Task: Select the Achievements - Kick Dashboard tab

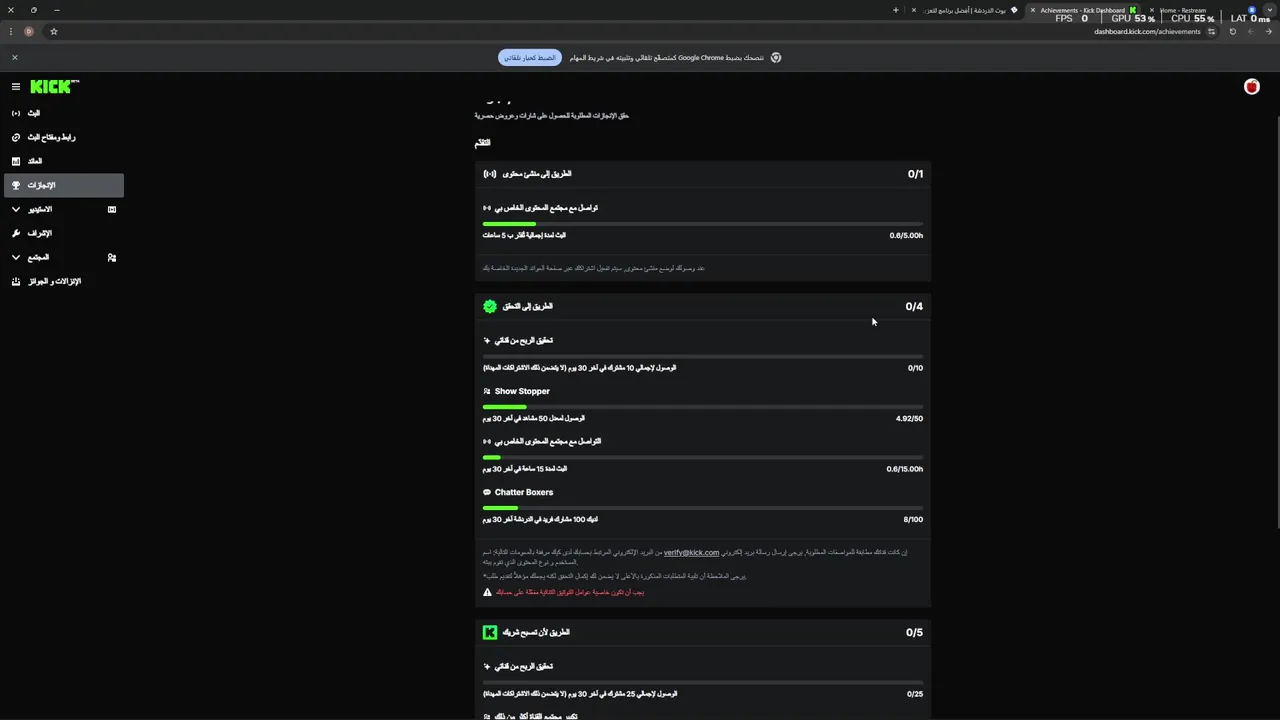Action: 1082,10
